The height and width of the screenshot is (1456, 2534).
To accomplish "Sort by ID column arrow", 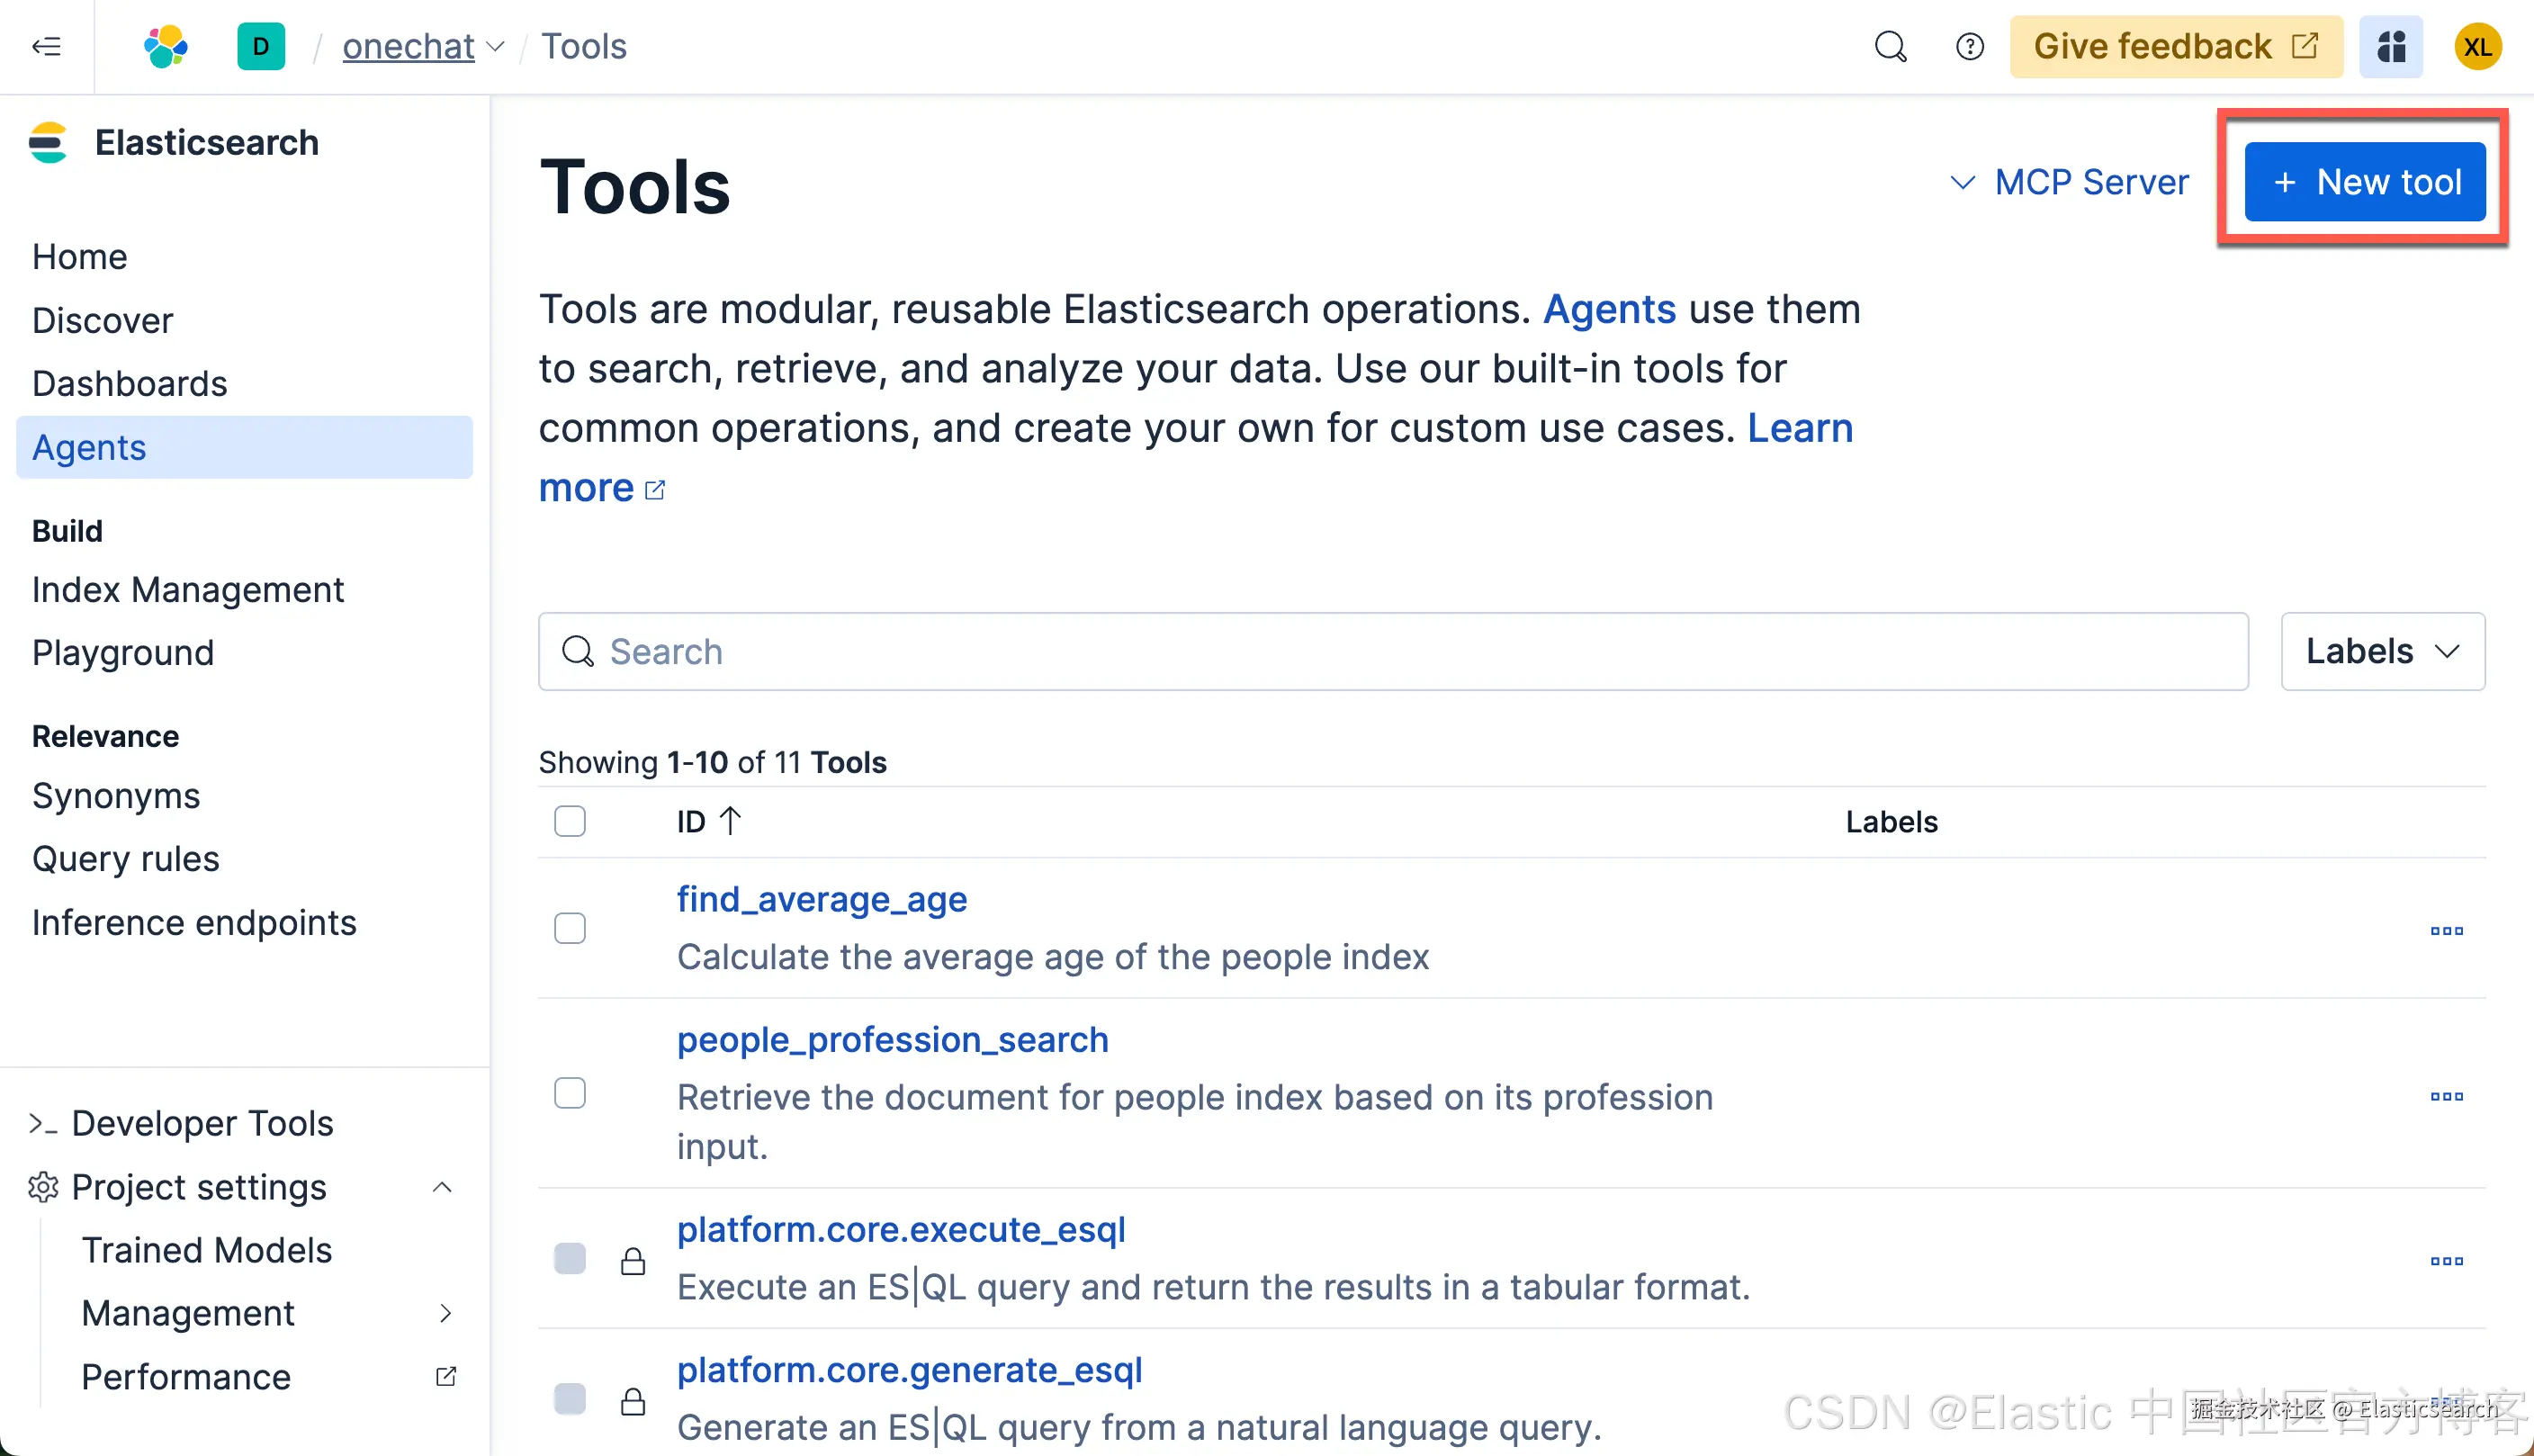I will (x=730, y=822).
